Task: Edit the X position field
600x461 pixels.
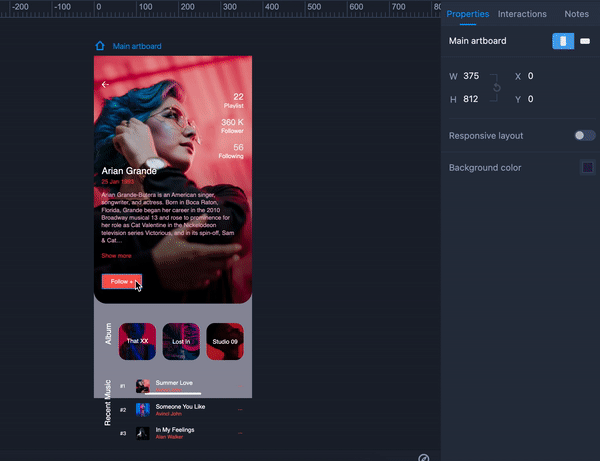Action: click(x=530, y=76)
